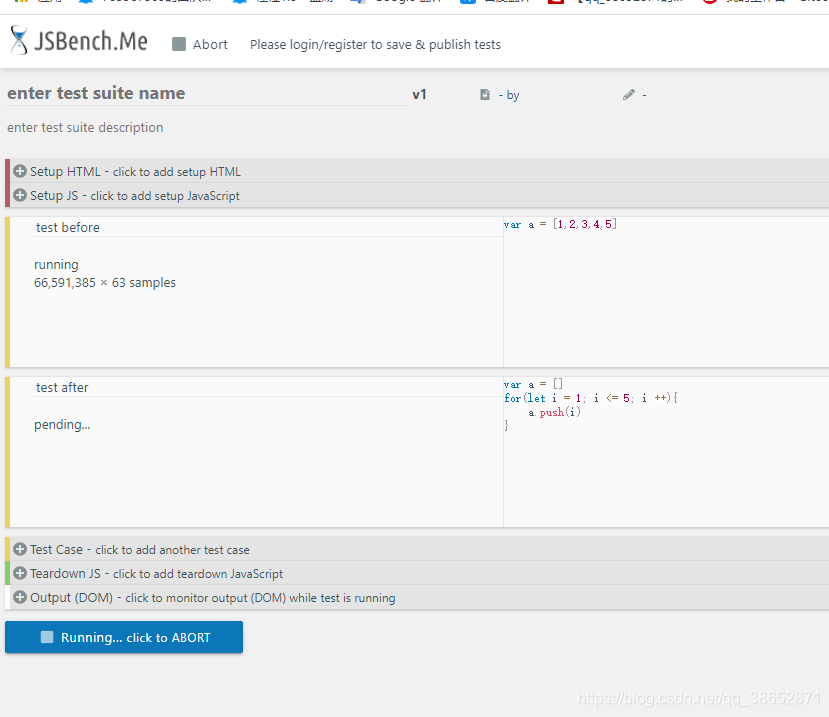Click the monitor output (DOM) label
The width and height of the screenshot is (829, 717).
260,598
